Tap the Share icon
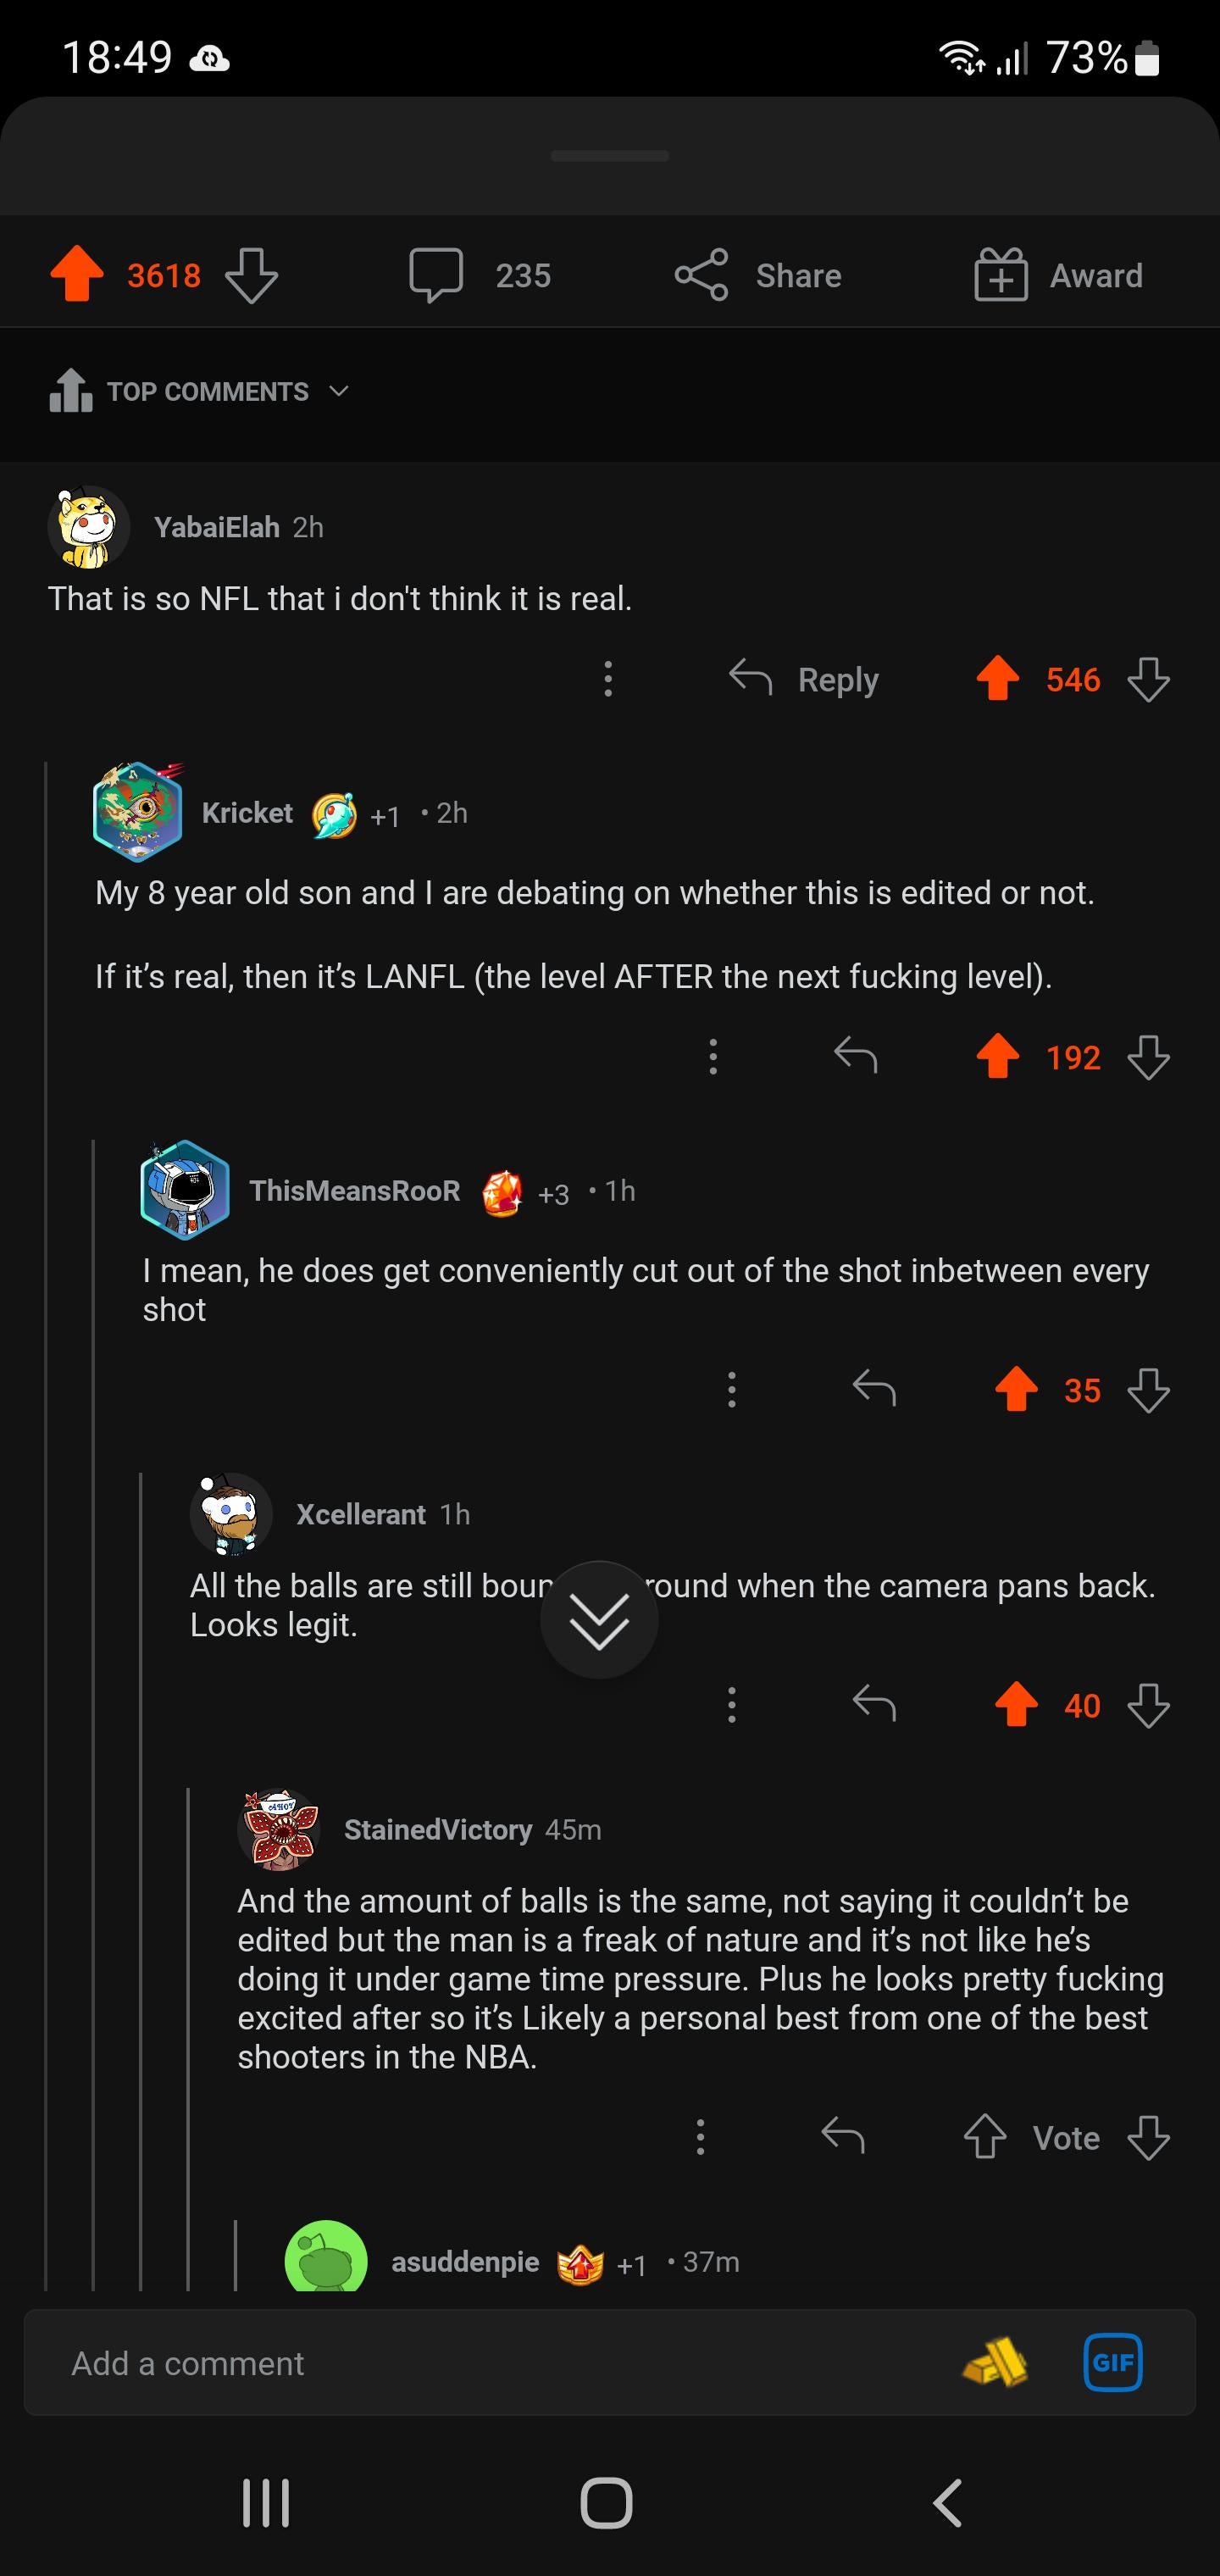The width and height of the screenshot is (1220, 2576). coord(702,275)
